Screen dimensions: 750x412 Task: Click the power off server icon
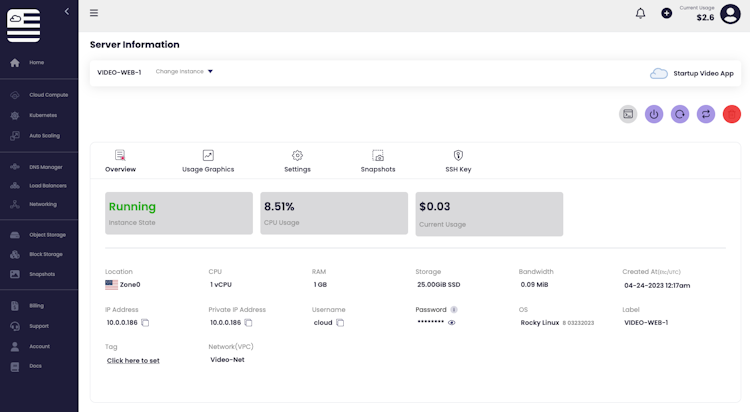pos(654,114)
